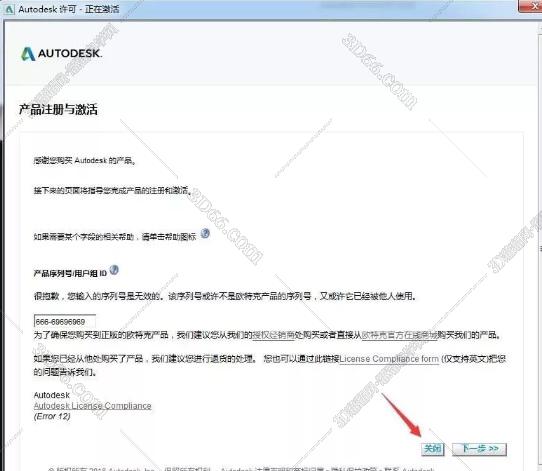The width and height of the screenshot is (542, 471).
Task: Open help for the serial number field
Action: coord(114,270)
